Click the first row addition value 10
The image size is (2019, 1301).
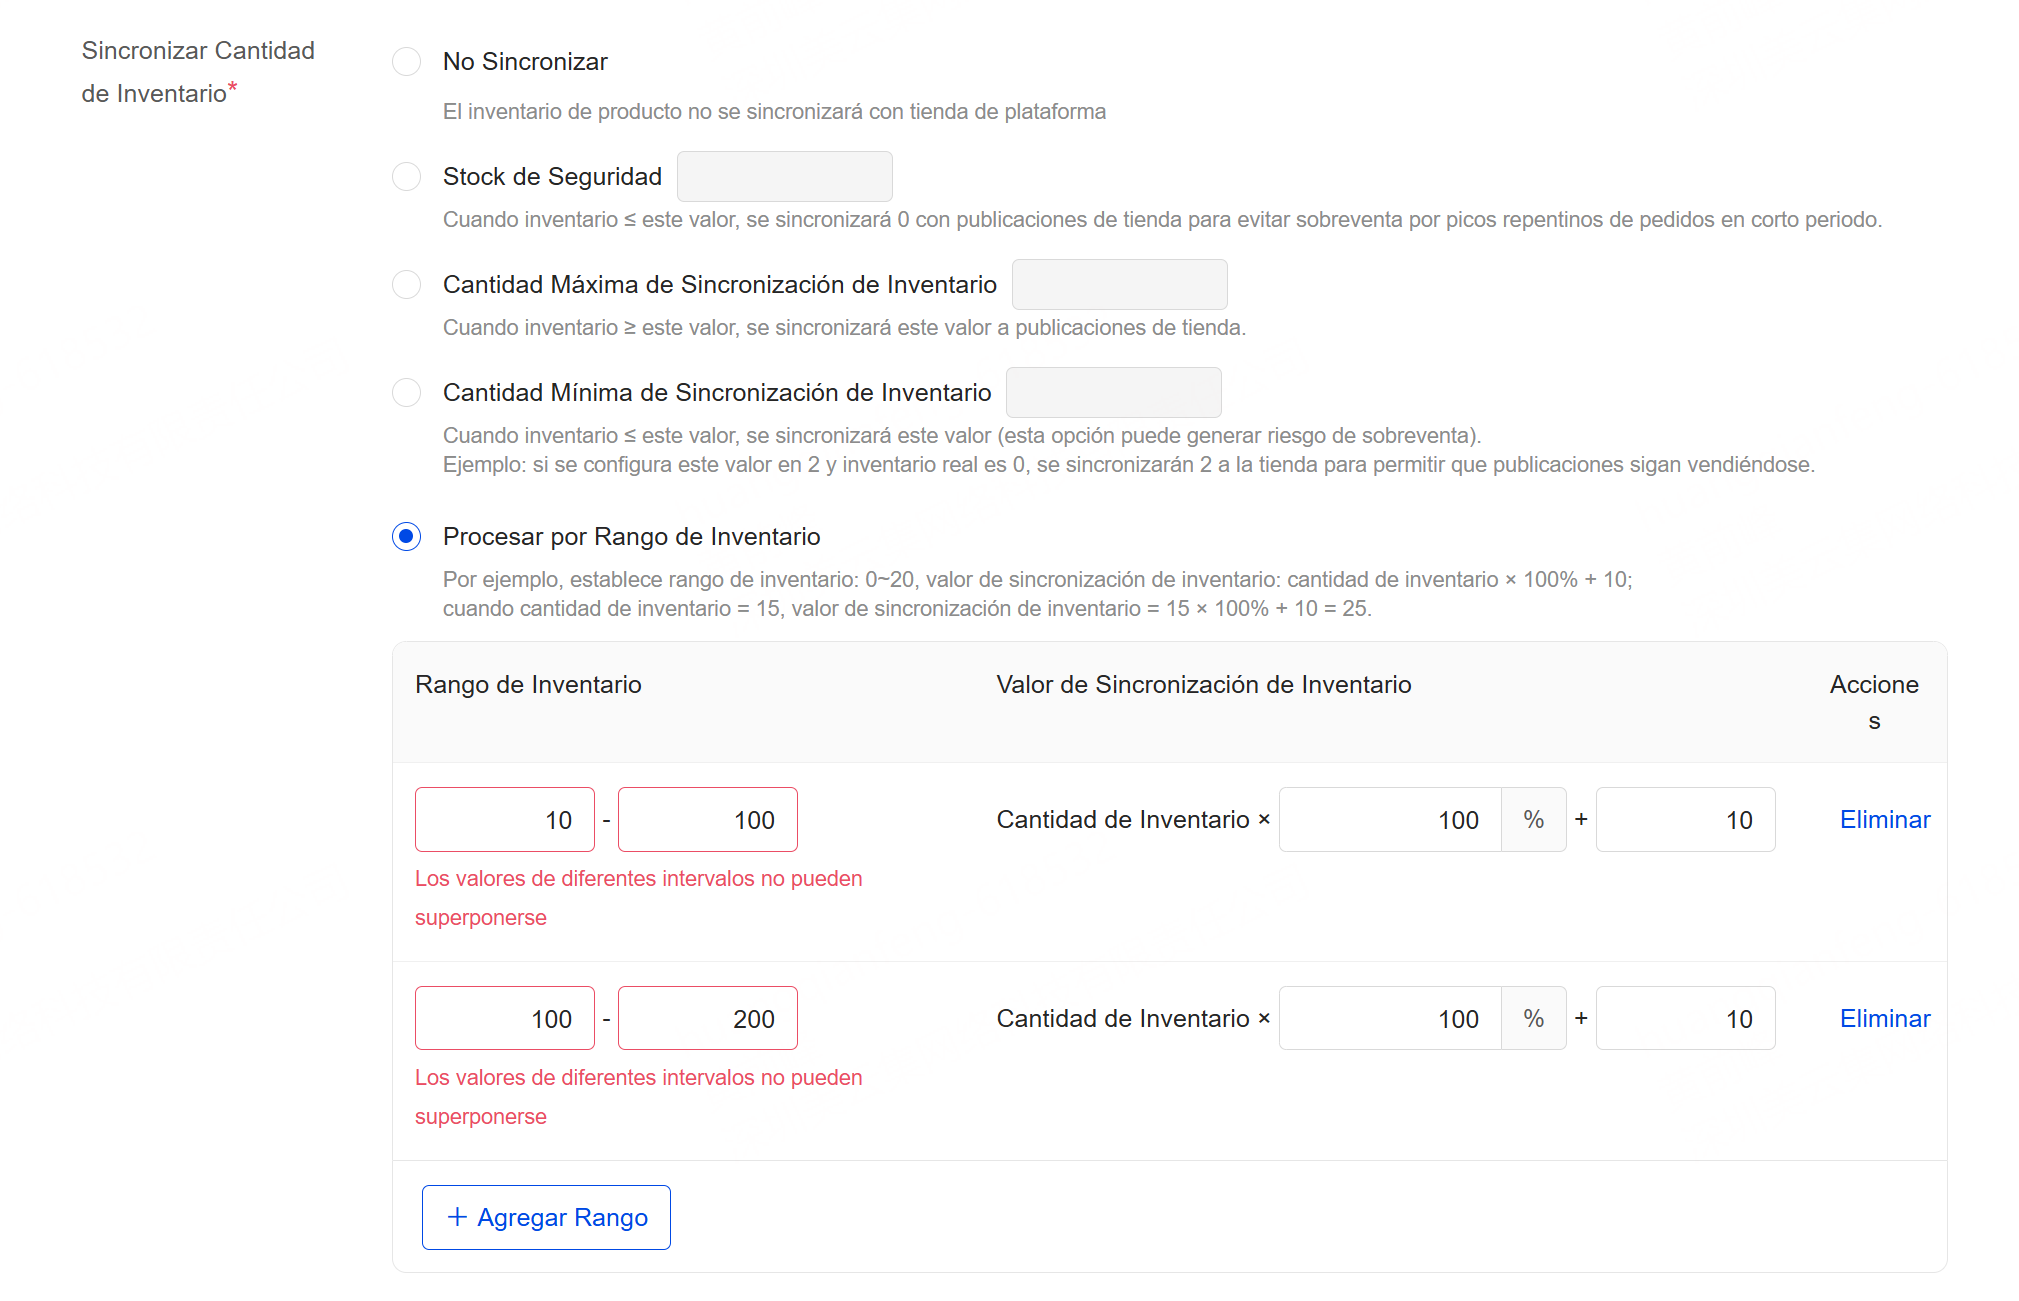tap(1685, 819)
